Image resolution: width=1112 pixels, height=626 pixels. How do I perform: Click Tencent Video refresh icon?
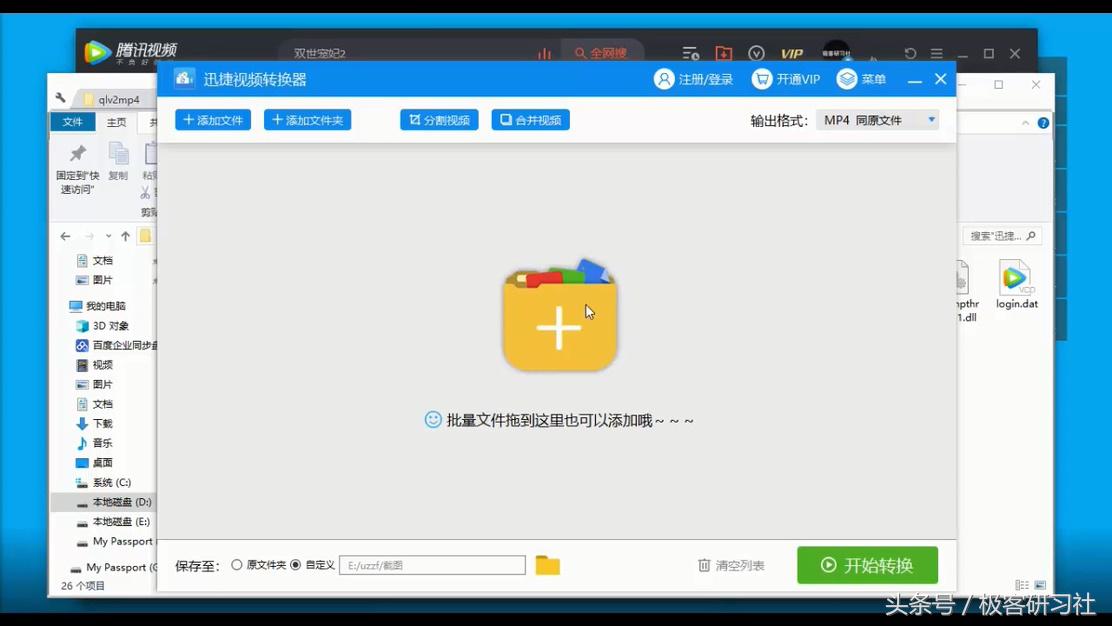click(911, 53)
